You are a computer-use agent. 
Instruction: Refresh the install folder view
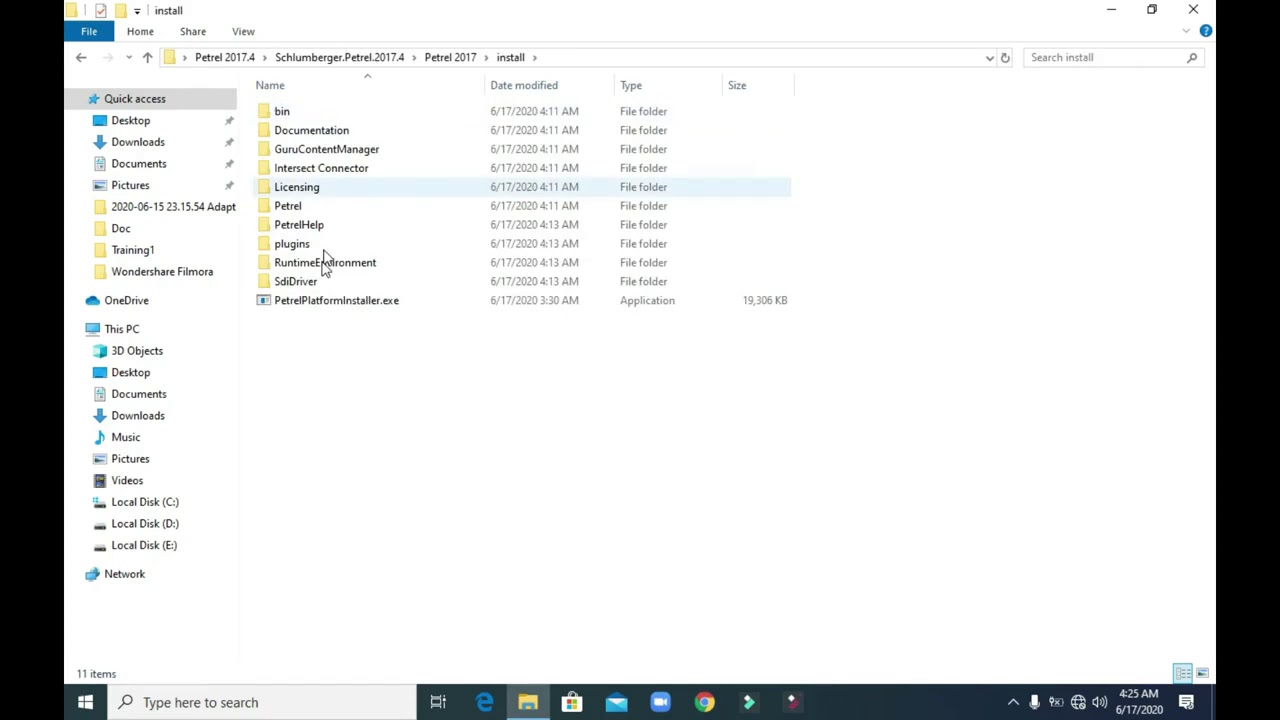[1005, 57]
